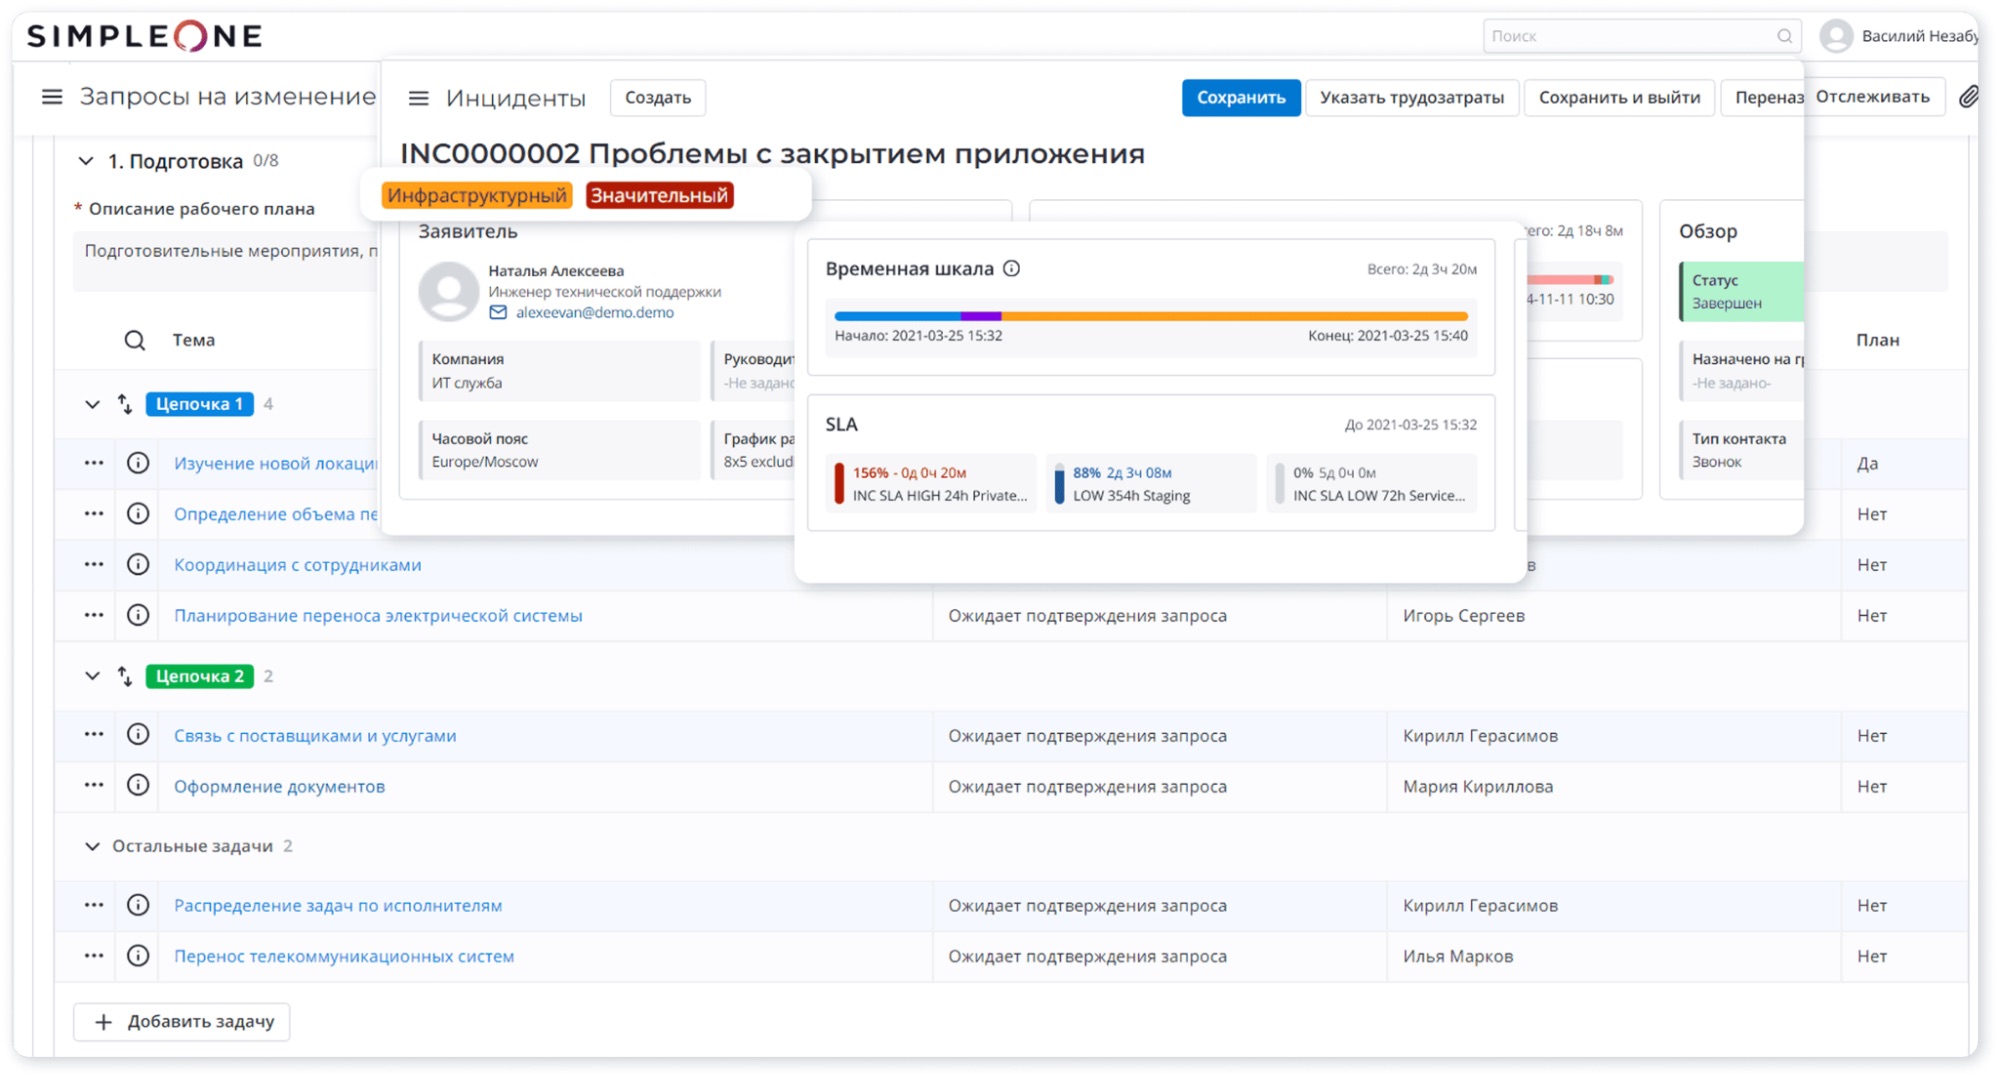Collapse the 1. Подготовка section
The width and height of the screenshot is (1999, 1078).
(86, 161)
